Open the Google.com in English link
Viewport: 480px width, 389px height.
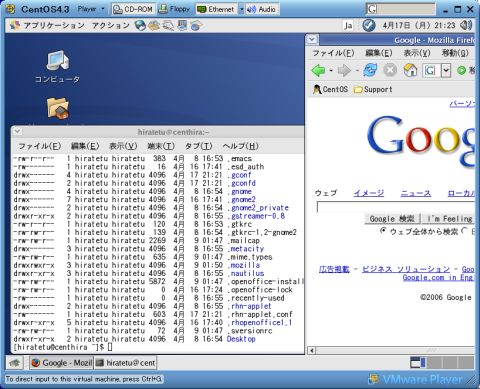coord(438,278)
